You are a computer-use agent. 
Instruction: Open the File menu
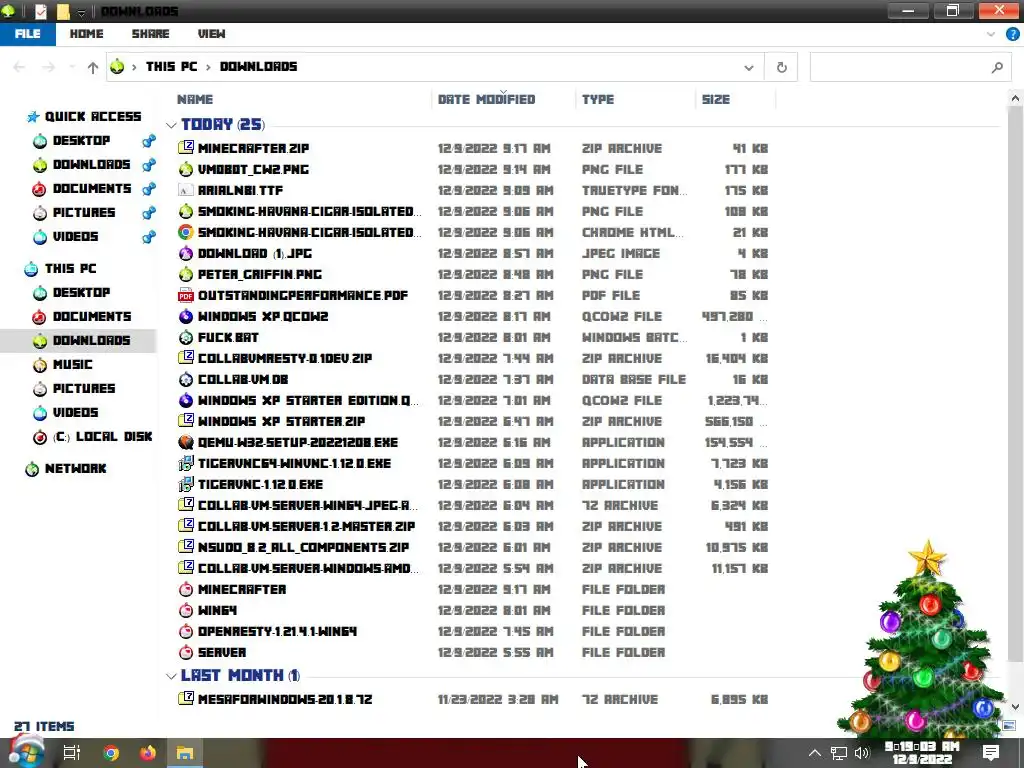click(27, 34)
